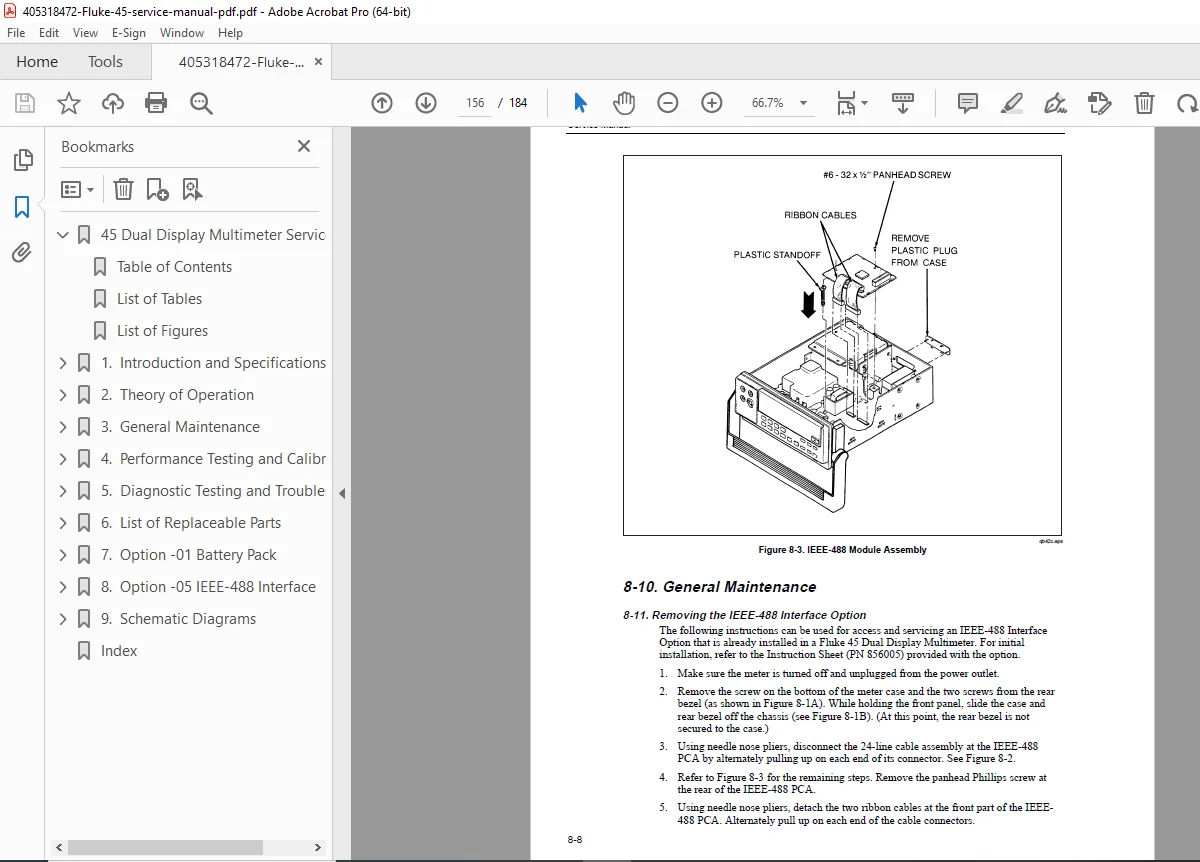Expand Diagnostic Testing and Troubleshooting bookmark
This screenshot has width=1200, height=862.
[x=63, y=491]
